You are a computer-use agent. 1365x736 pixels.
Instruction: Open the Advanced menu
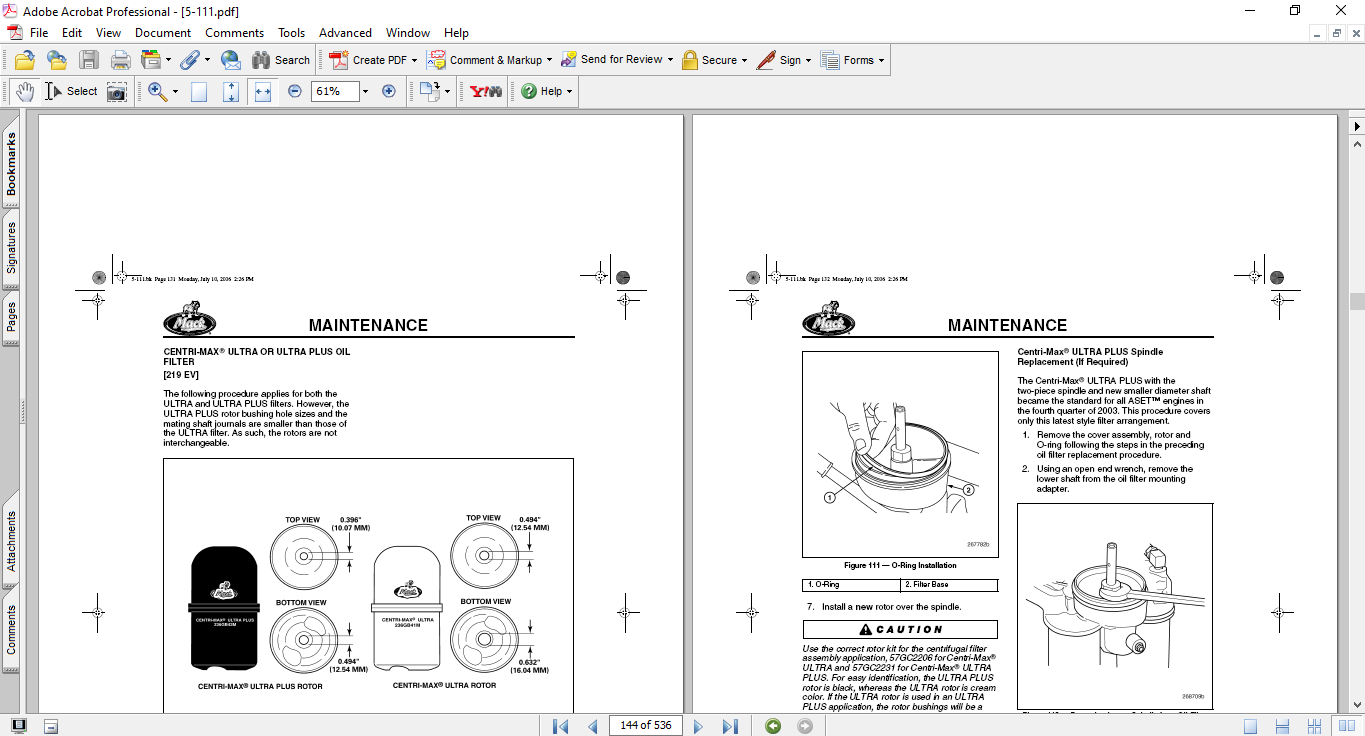tap(345, 33)
